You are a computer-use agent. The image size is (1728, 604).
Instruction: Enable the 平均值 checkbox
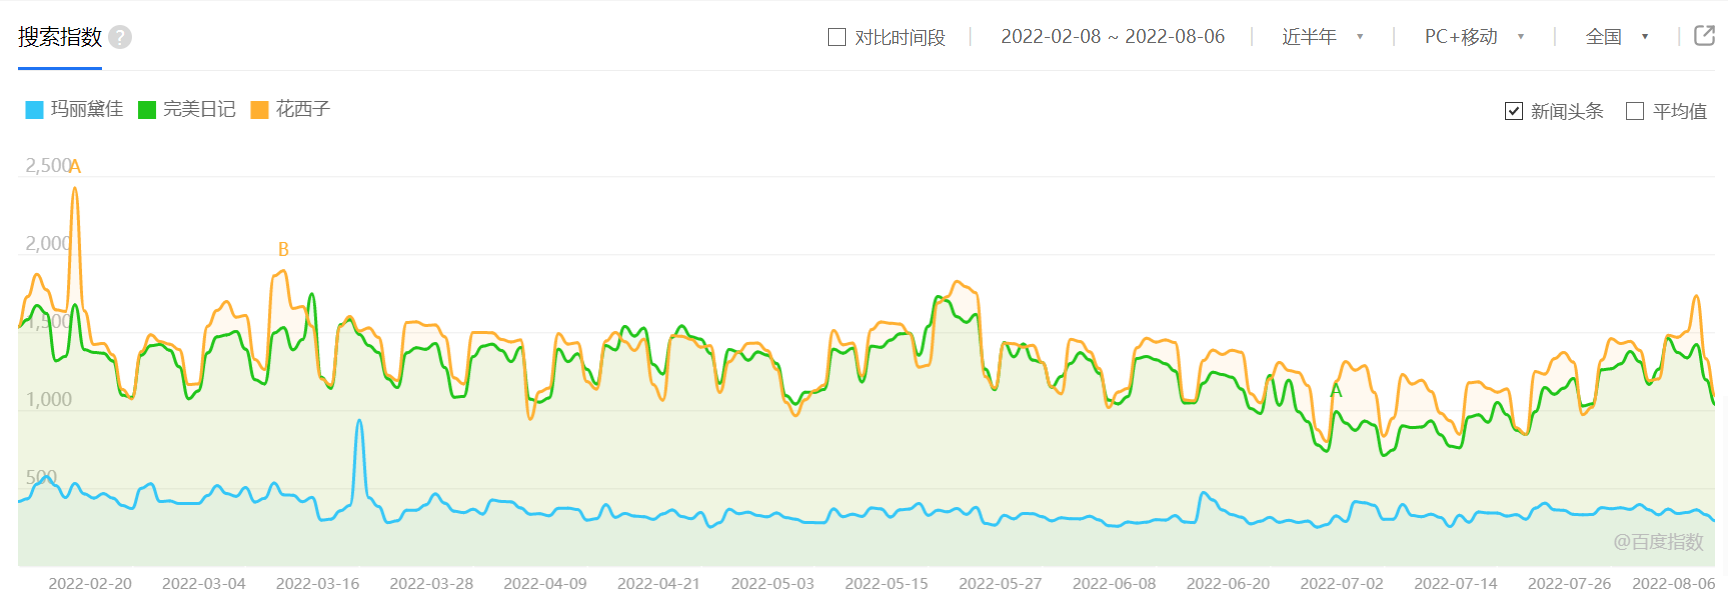1635,111
